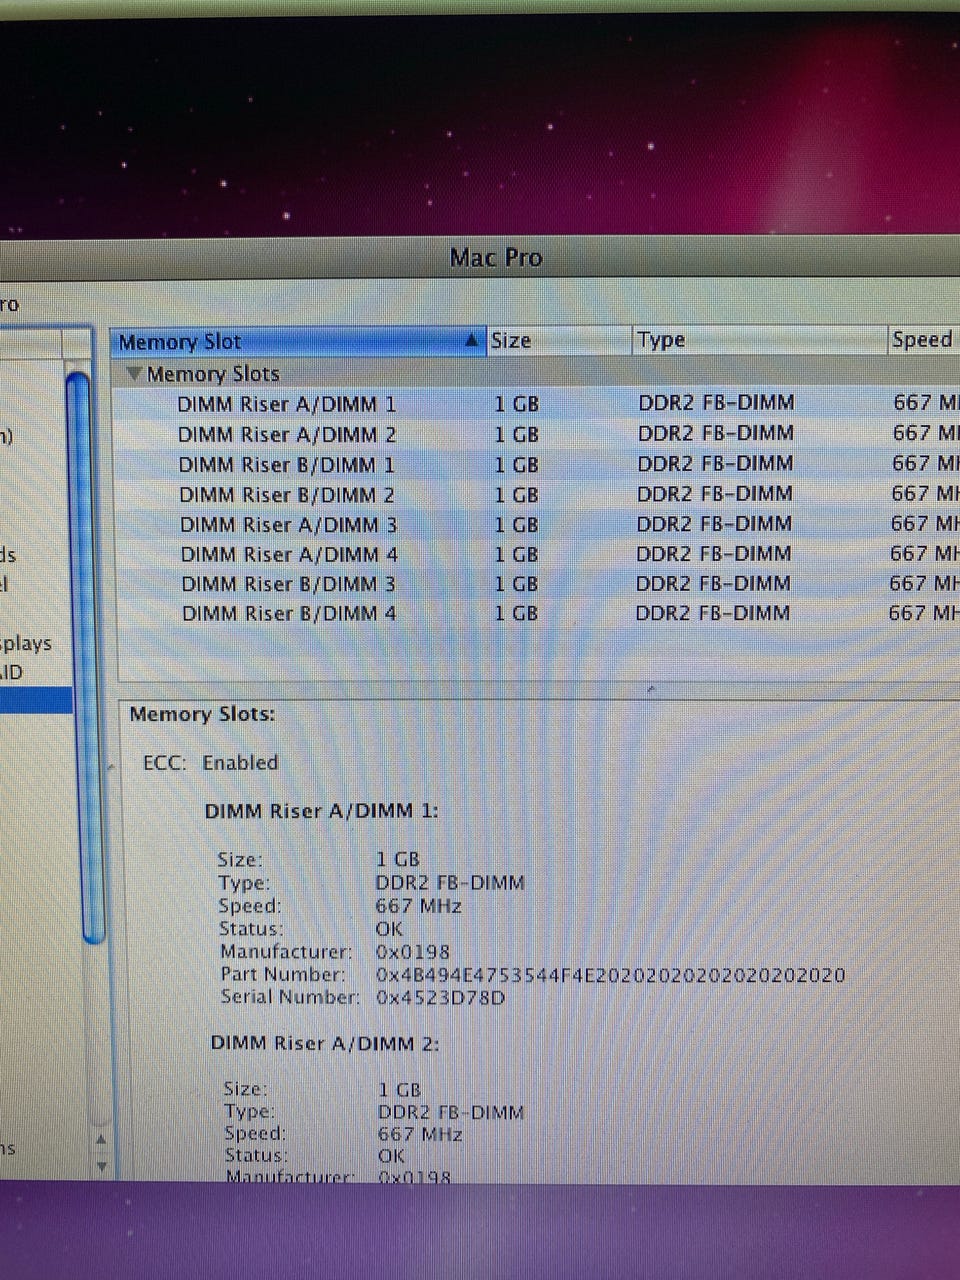
Task: Select the DIMM Riser A/DIMM 4 row
Action: tap(536, 554)
